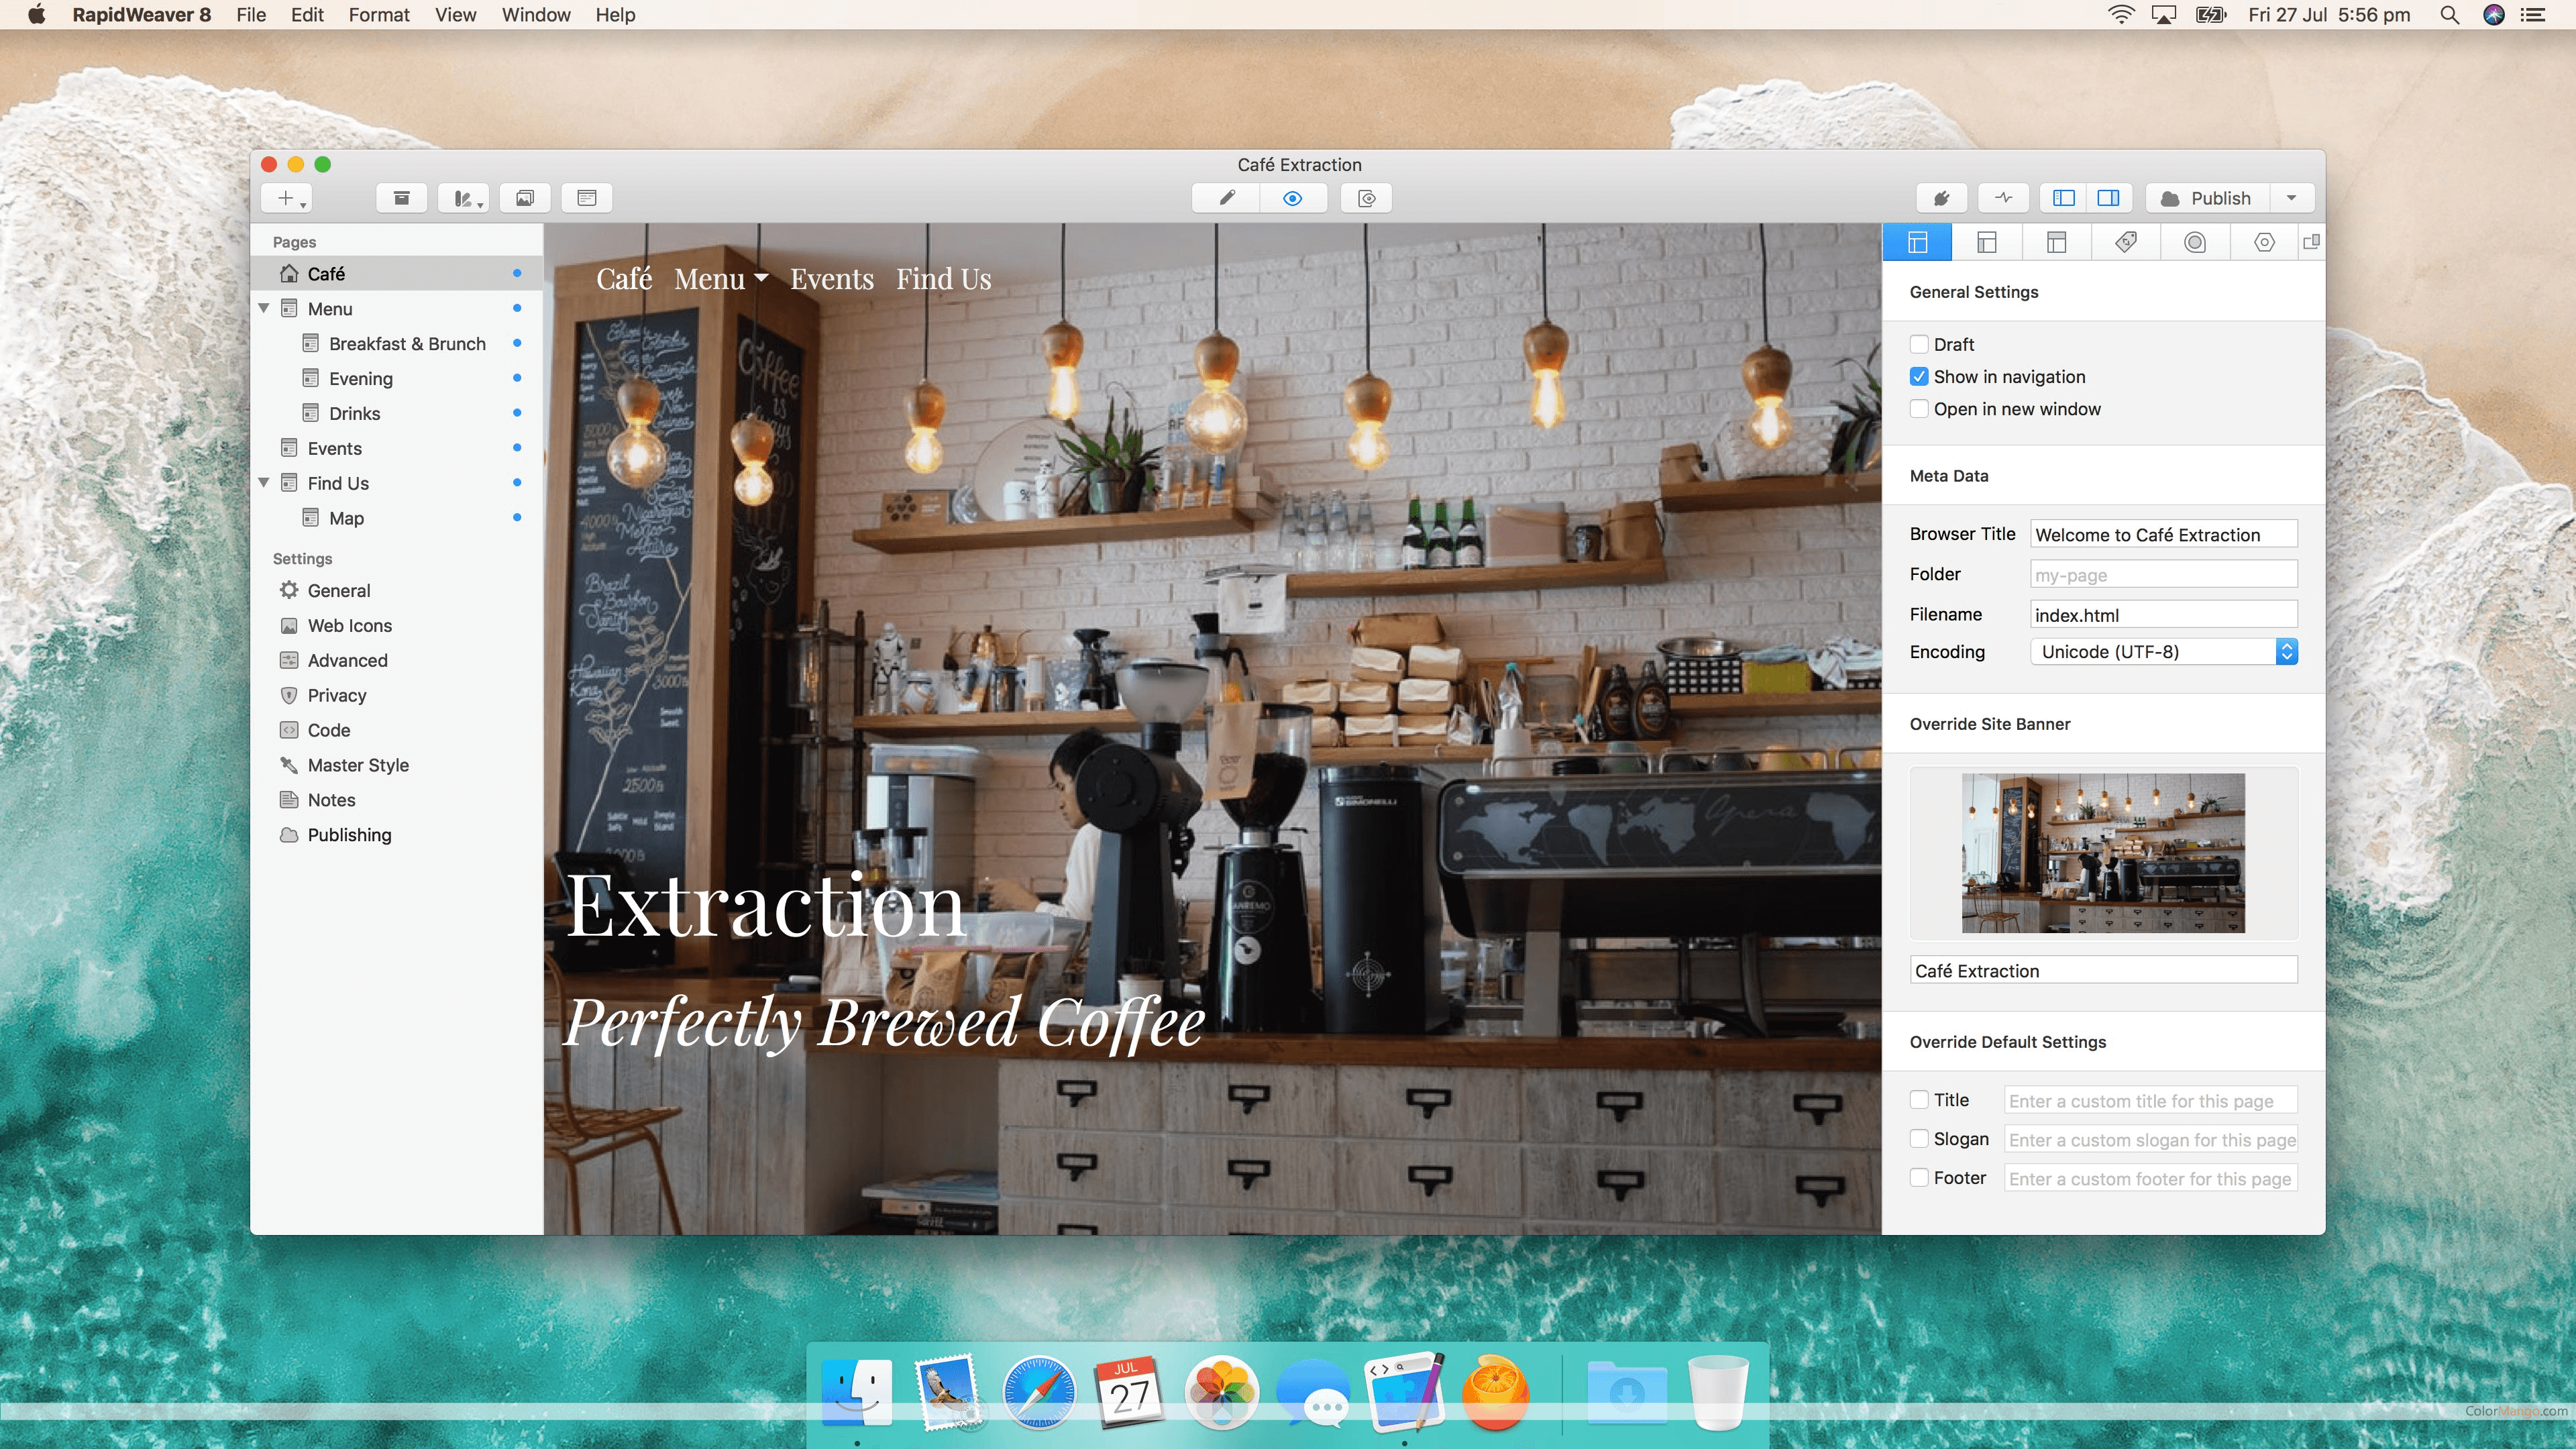Select the inspector tab with tag icon
Image resolution: width=2576 pixels, height=1449 pixels.
click(2125, 242)
